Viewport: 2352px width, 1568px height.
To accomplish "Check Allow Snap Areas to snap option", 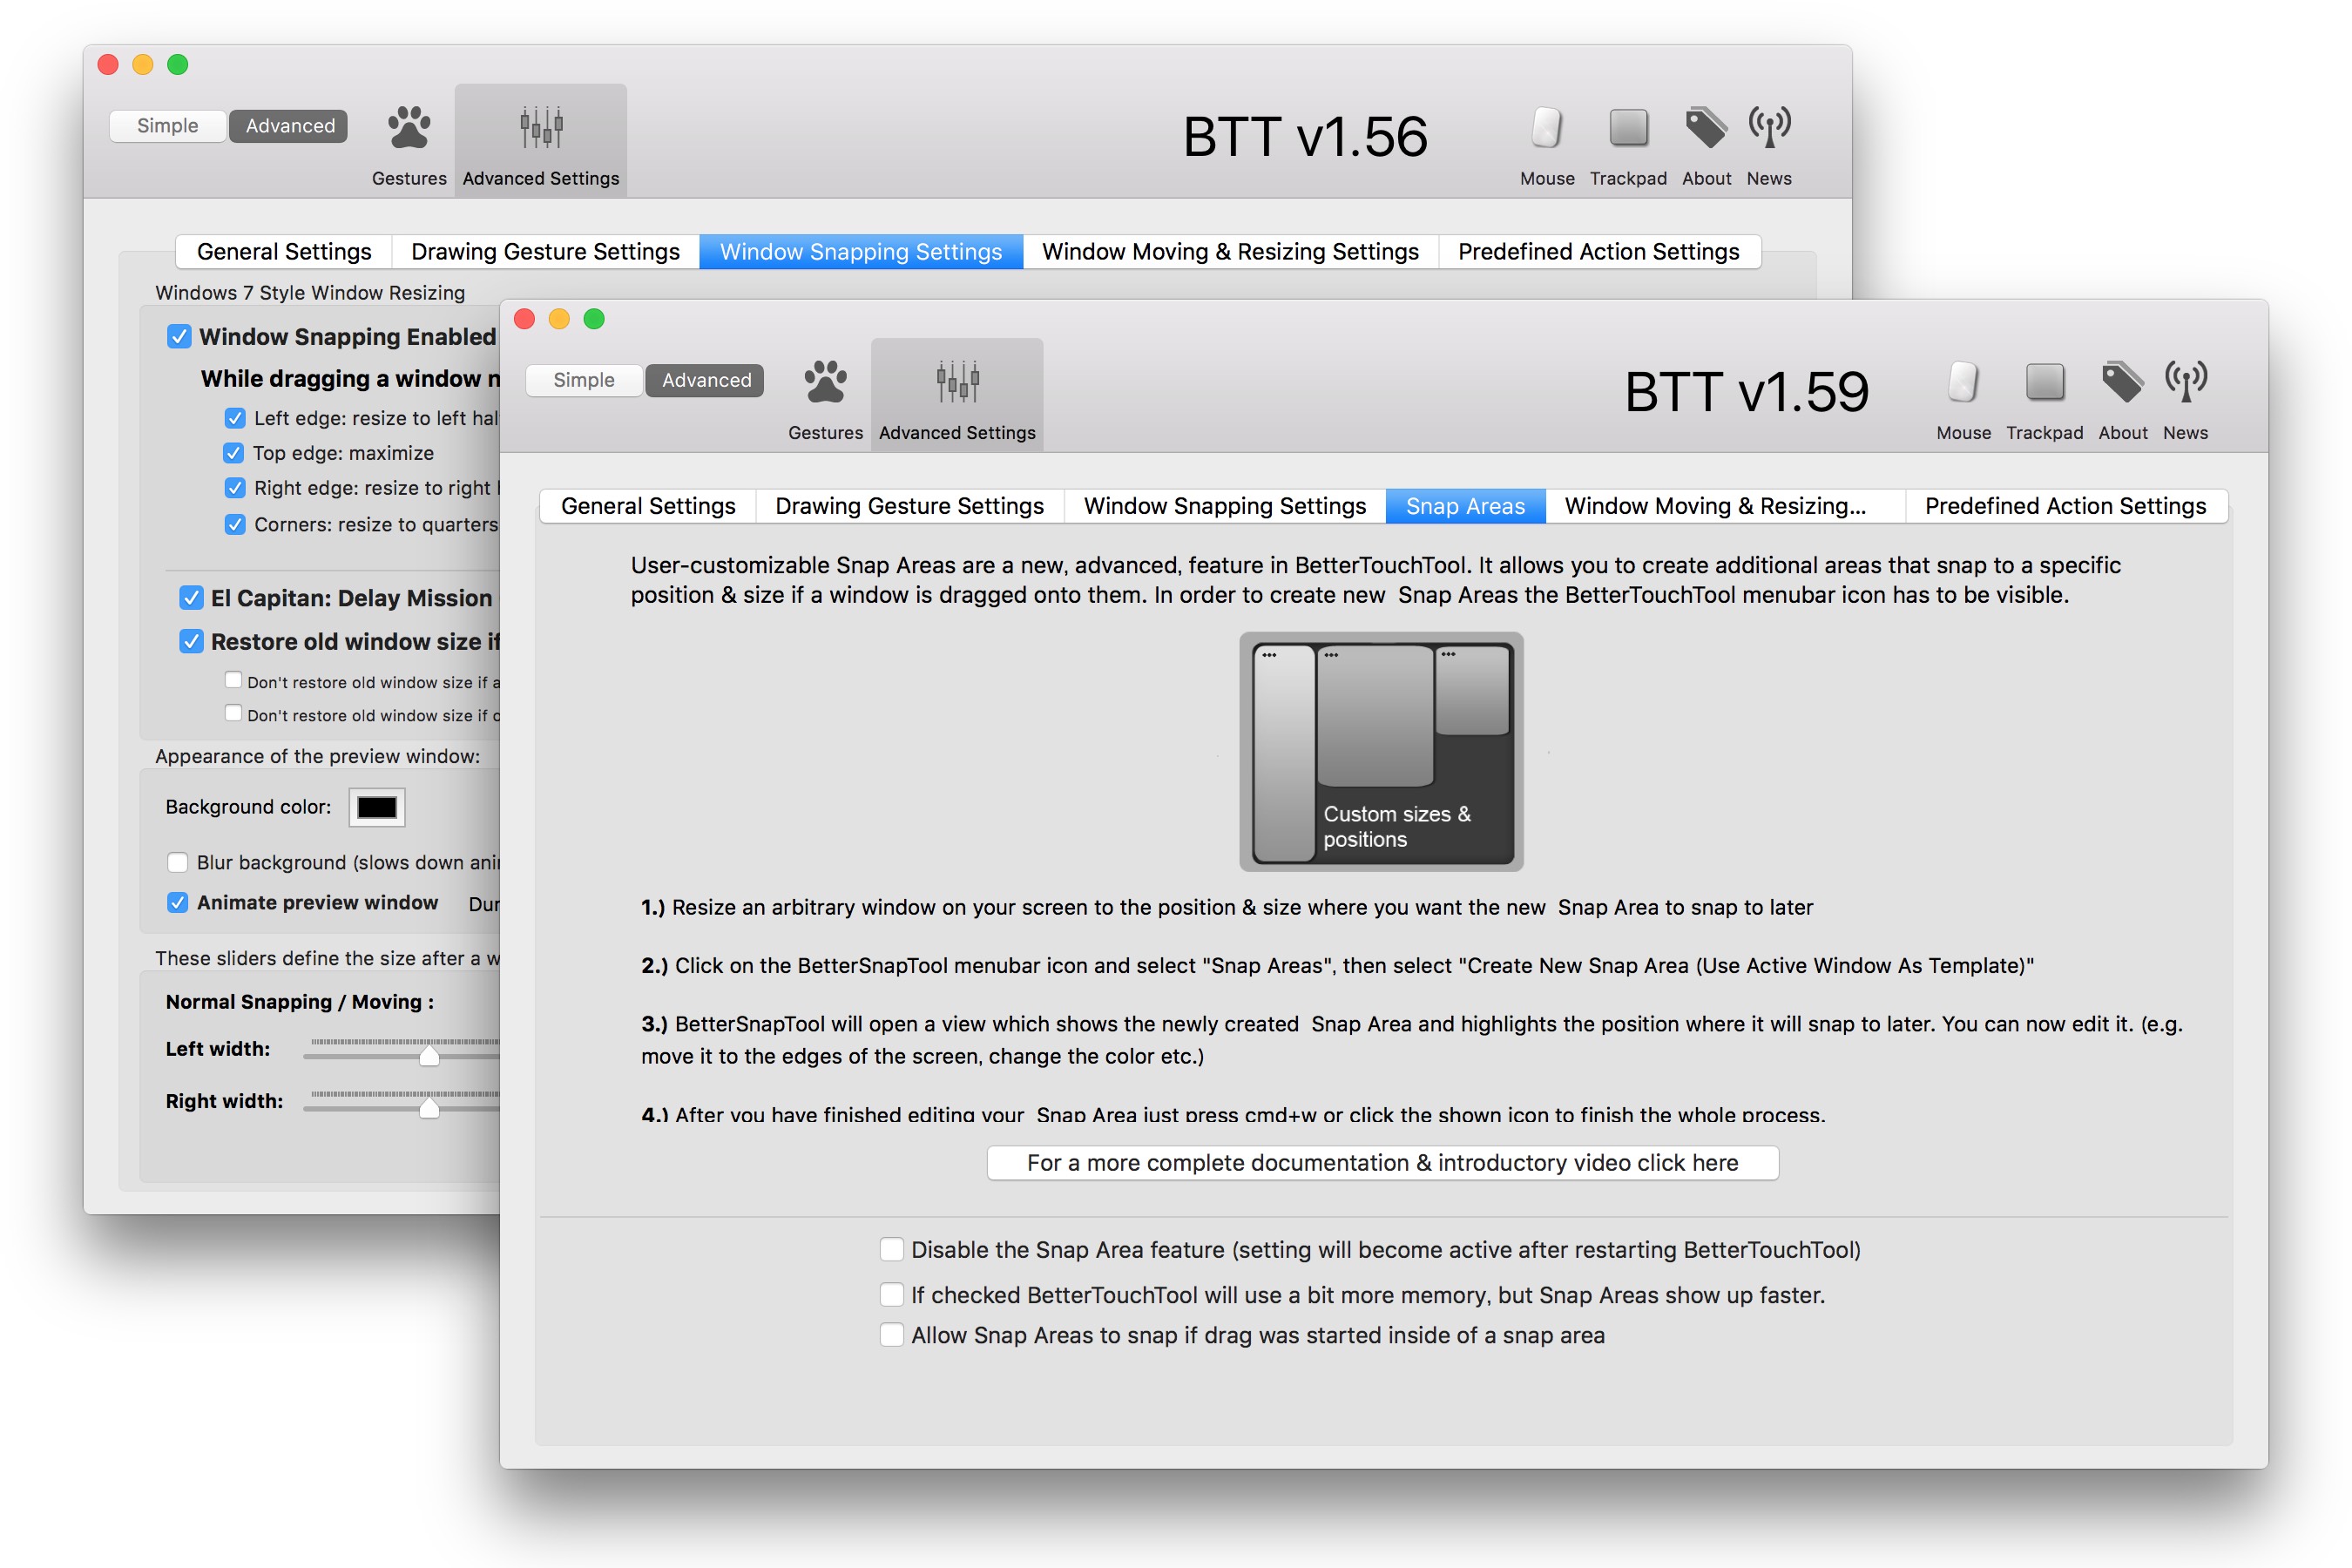I will pyautogui.click(x=892, y=1335).
